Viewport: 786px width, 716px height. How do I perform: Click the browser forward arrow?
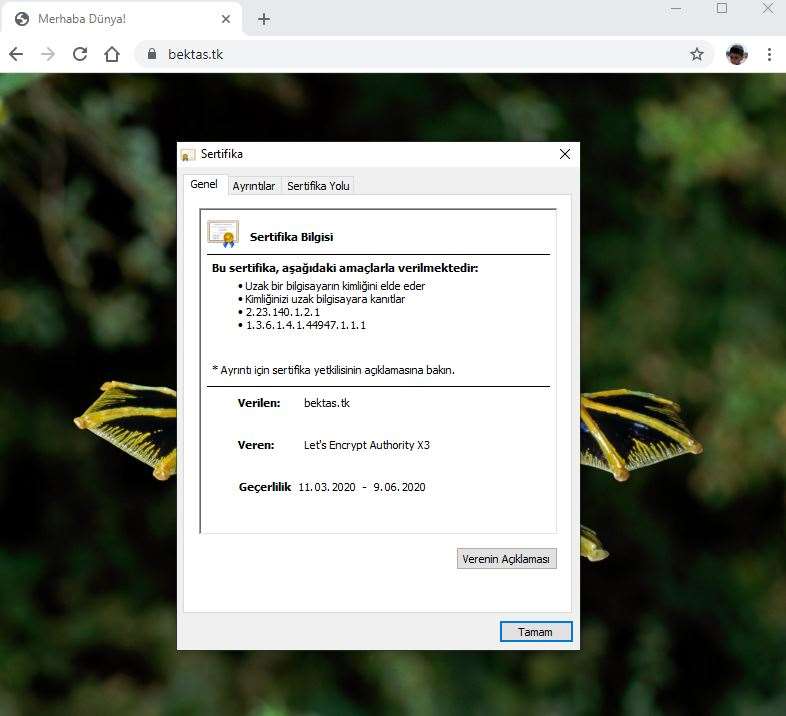coord(48,54)
